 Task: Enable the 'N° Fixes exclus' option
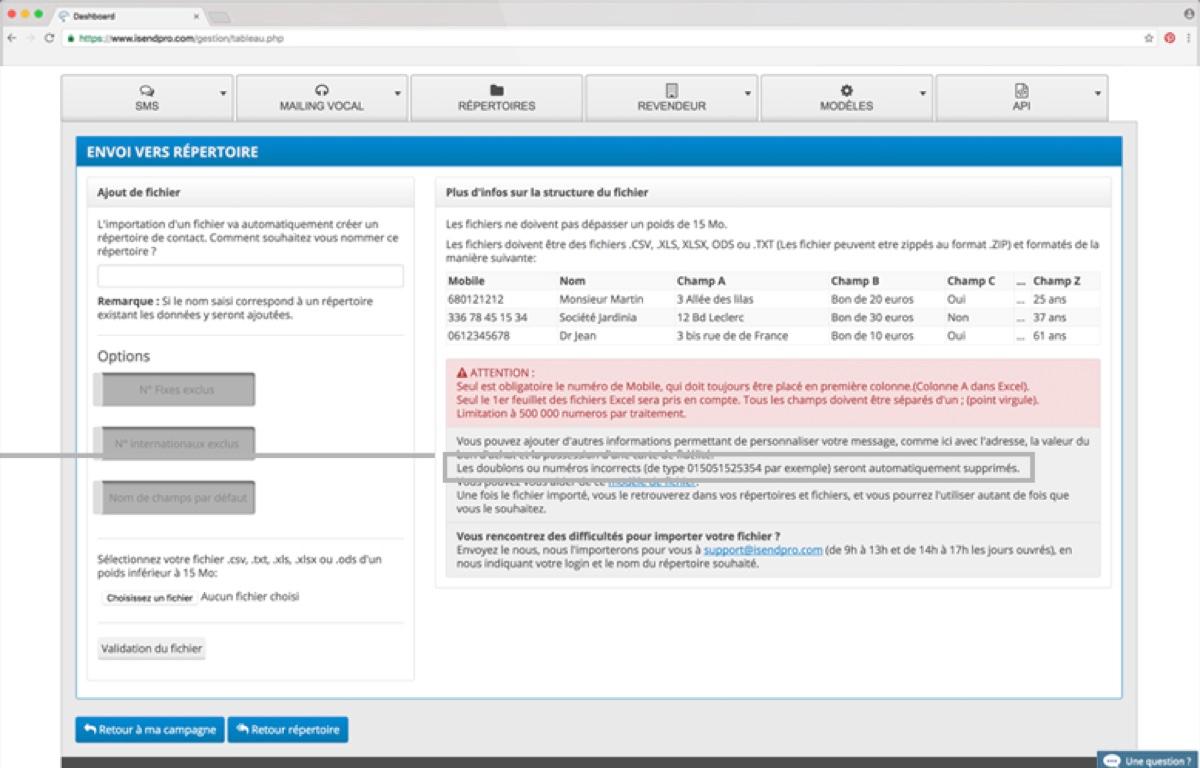[175, 389]
